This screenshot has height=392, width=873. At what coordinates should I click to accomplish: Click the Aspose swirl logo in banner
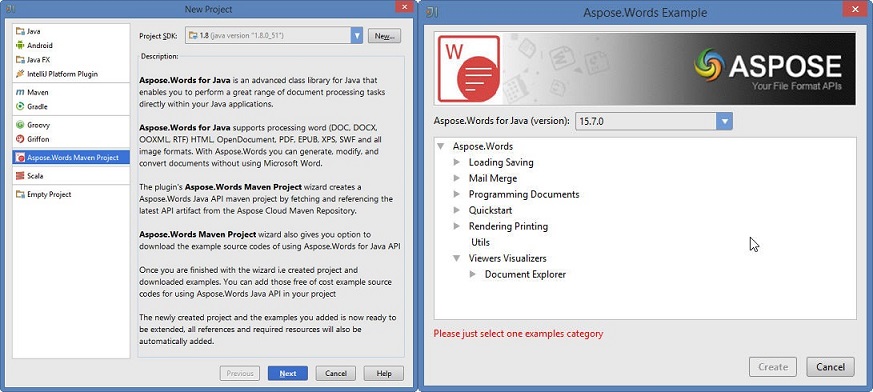point(709,65)
